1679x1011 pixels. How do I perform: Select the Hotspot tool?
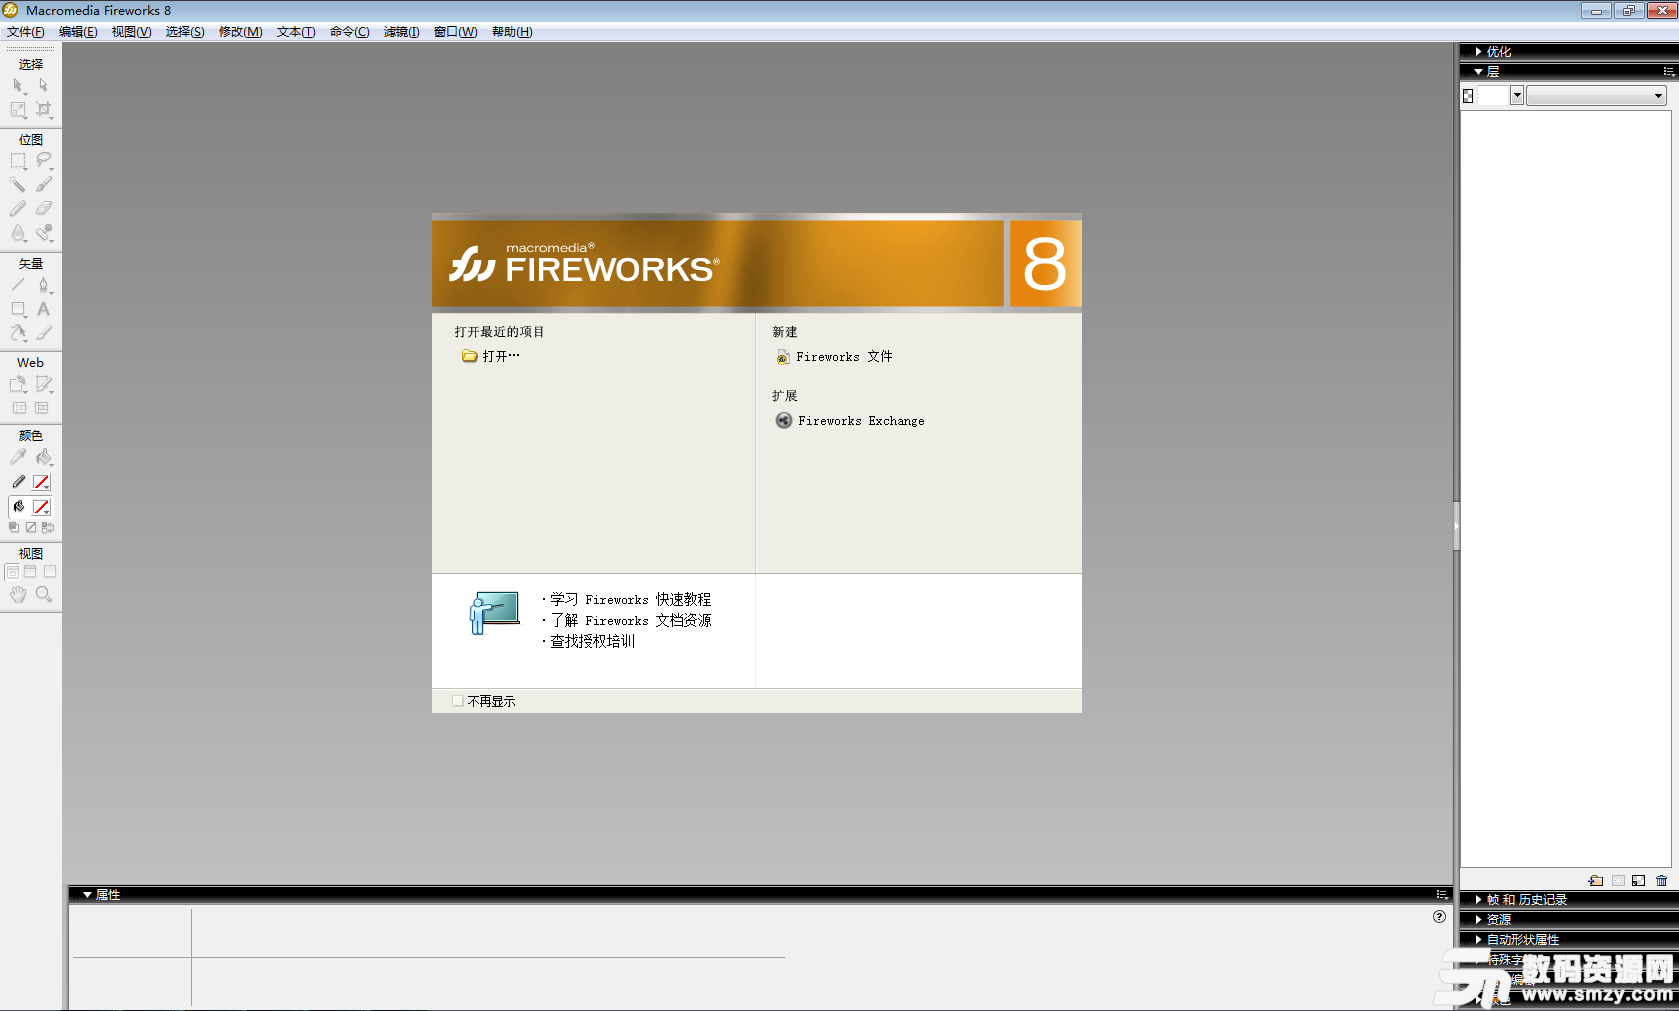tap(18, 384)
